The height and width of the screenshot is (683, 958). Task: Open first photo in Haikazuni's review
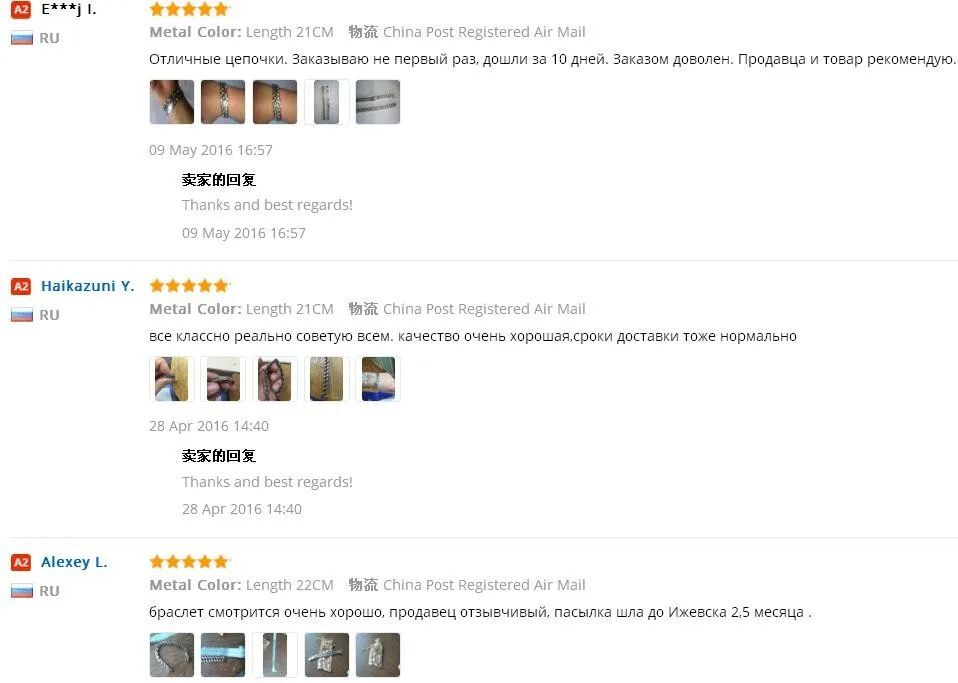point(172,379)
